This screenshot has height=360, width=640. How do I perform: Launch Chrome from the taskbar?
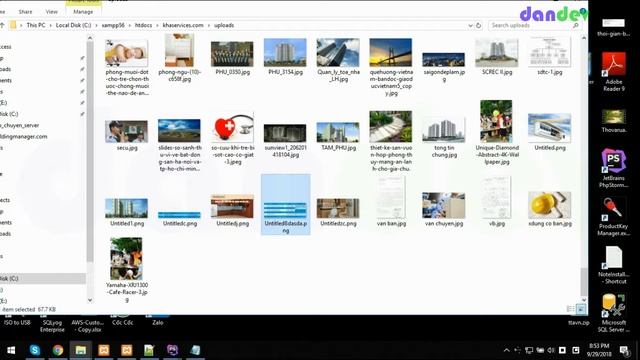pyautogui.click(x=58, y=350)
